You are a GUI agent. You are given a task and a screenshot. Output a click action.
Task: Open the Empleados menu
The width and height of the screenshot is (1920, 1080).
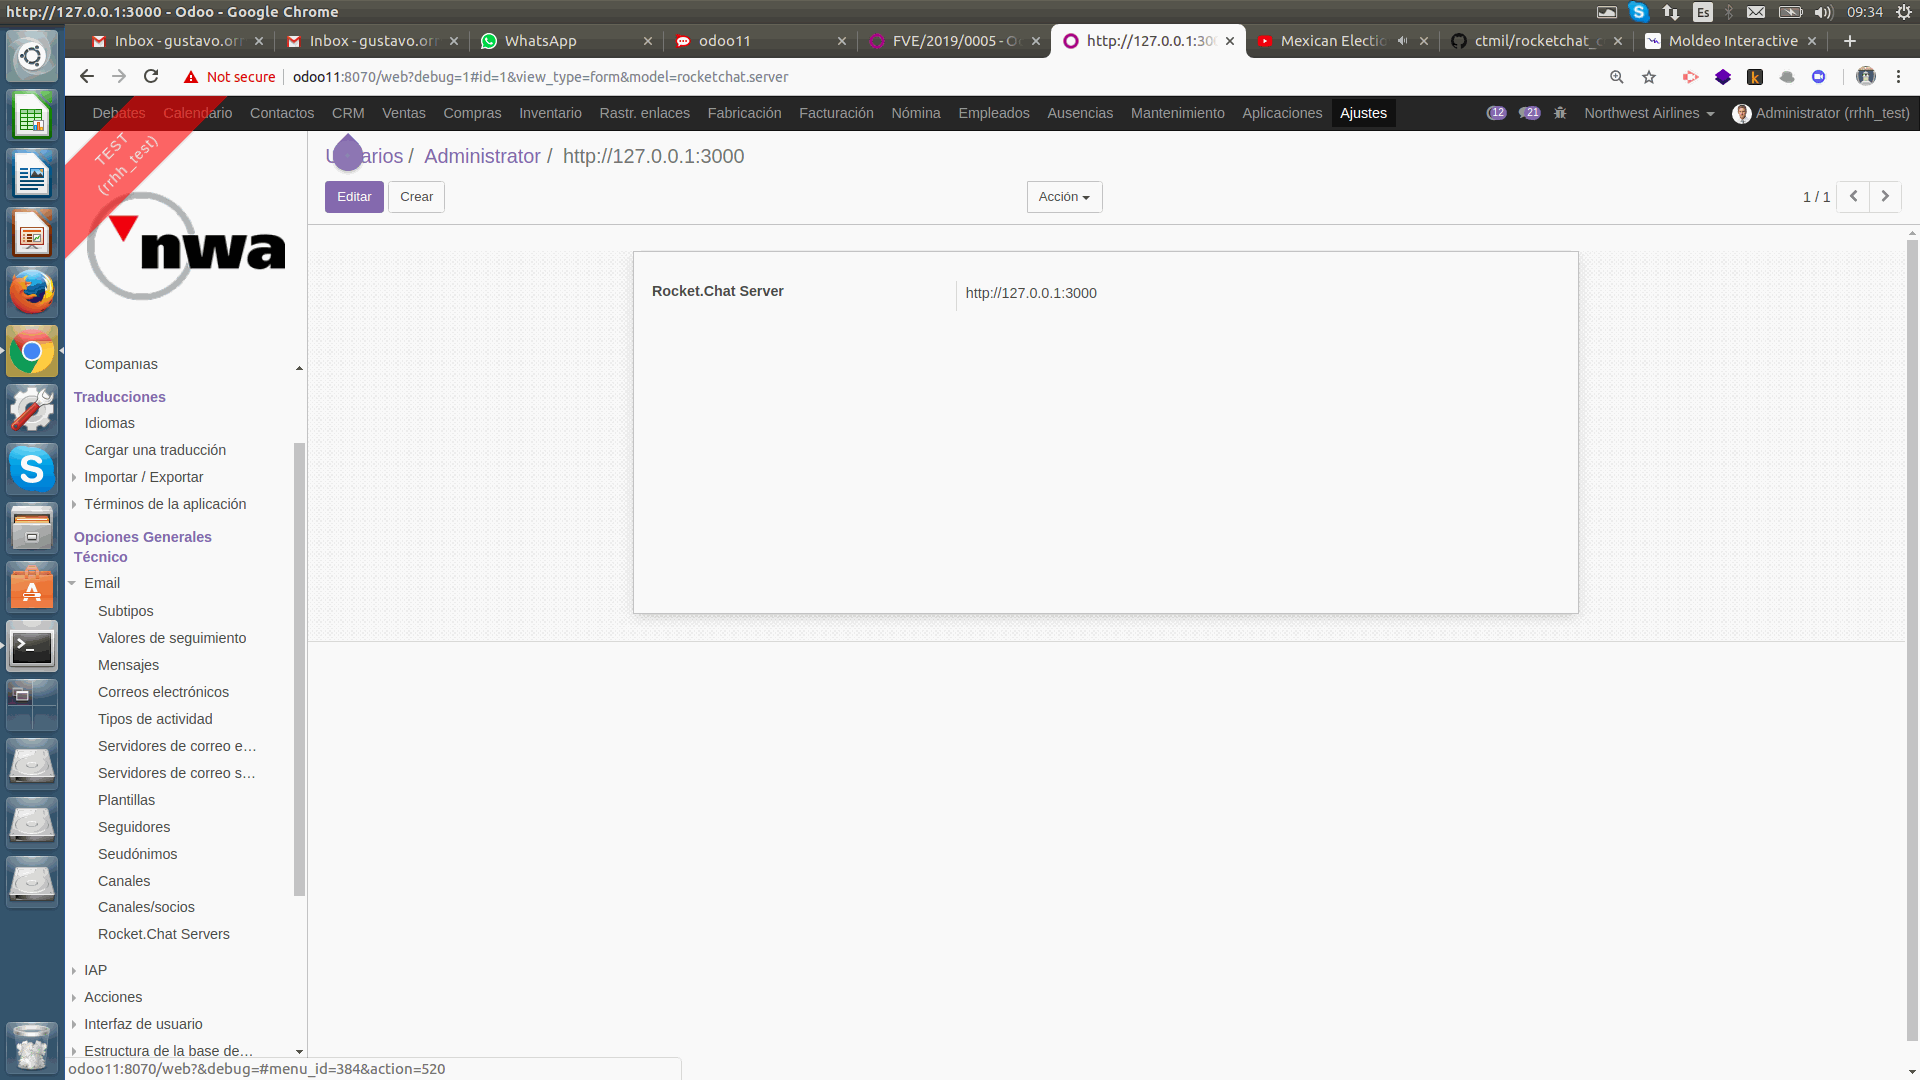pos(994,113)
